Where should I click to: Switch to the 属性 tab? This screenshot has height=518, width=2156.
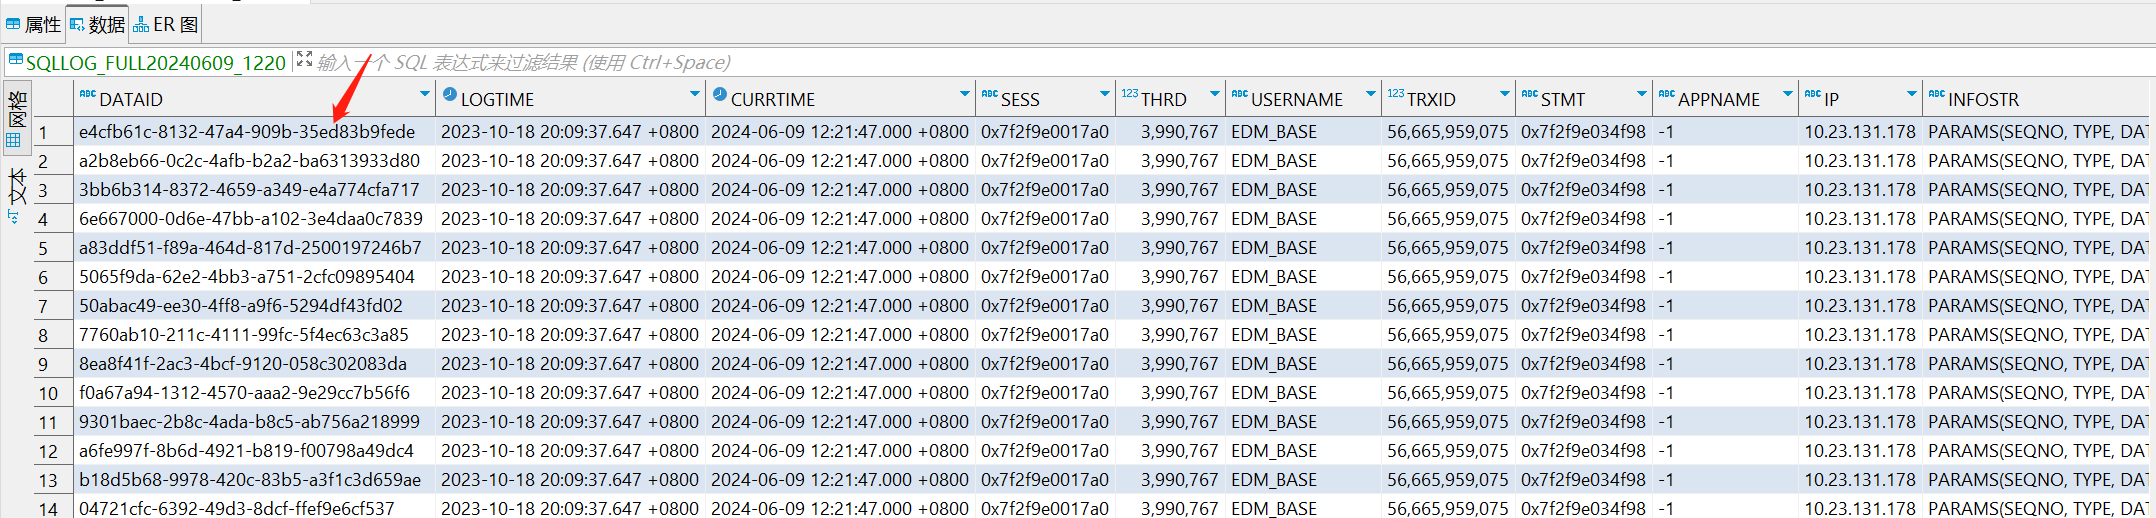(33, 24)
